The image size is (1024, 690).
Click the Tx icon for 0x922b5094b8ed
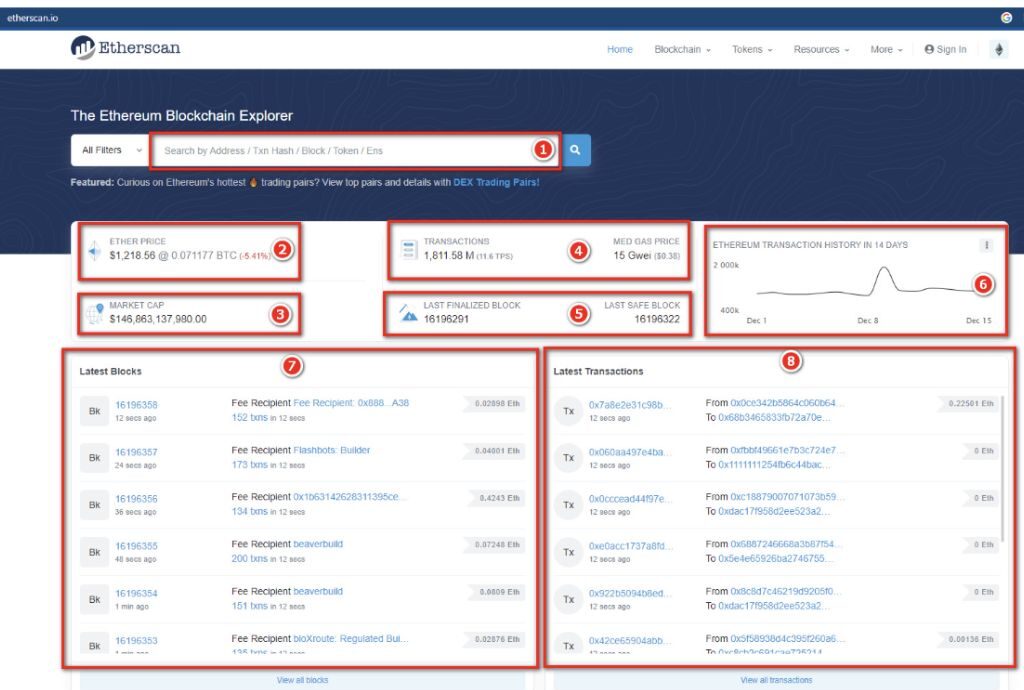coord(569,599)
